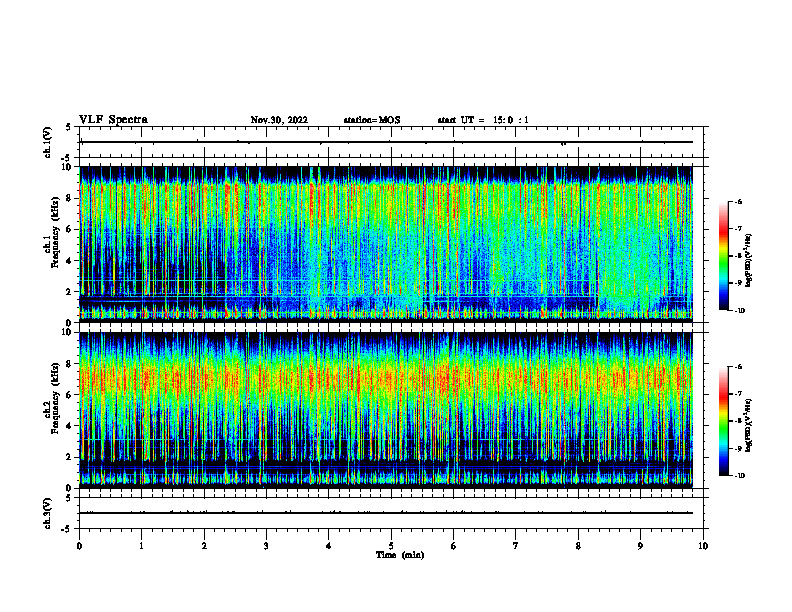Viewport: 792px width, 612px height.
Task: Click time axis tick label "3"
Action: point(266,546)
